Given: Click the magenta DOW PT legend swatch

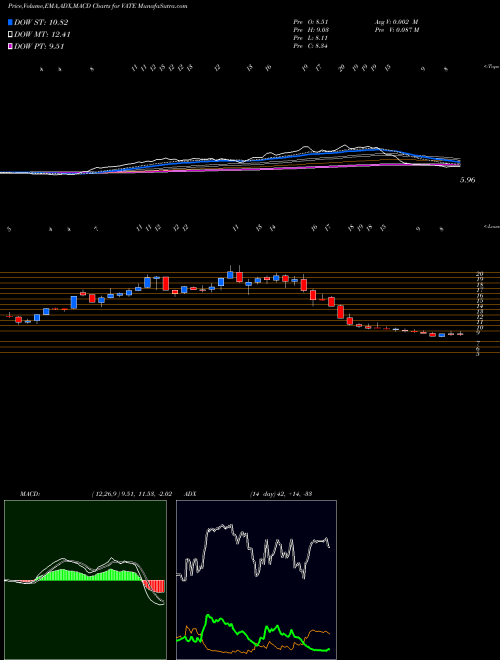Looking at the screenshot, I should pyautogui.click(x=11, y=47).
